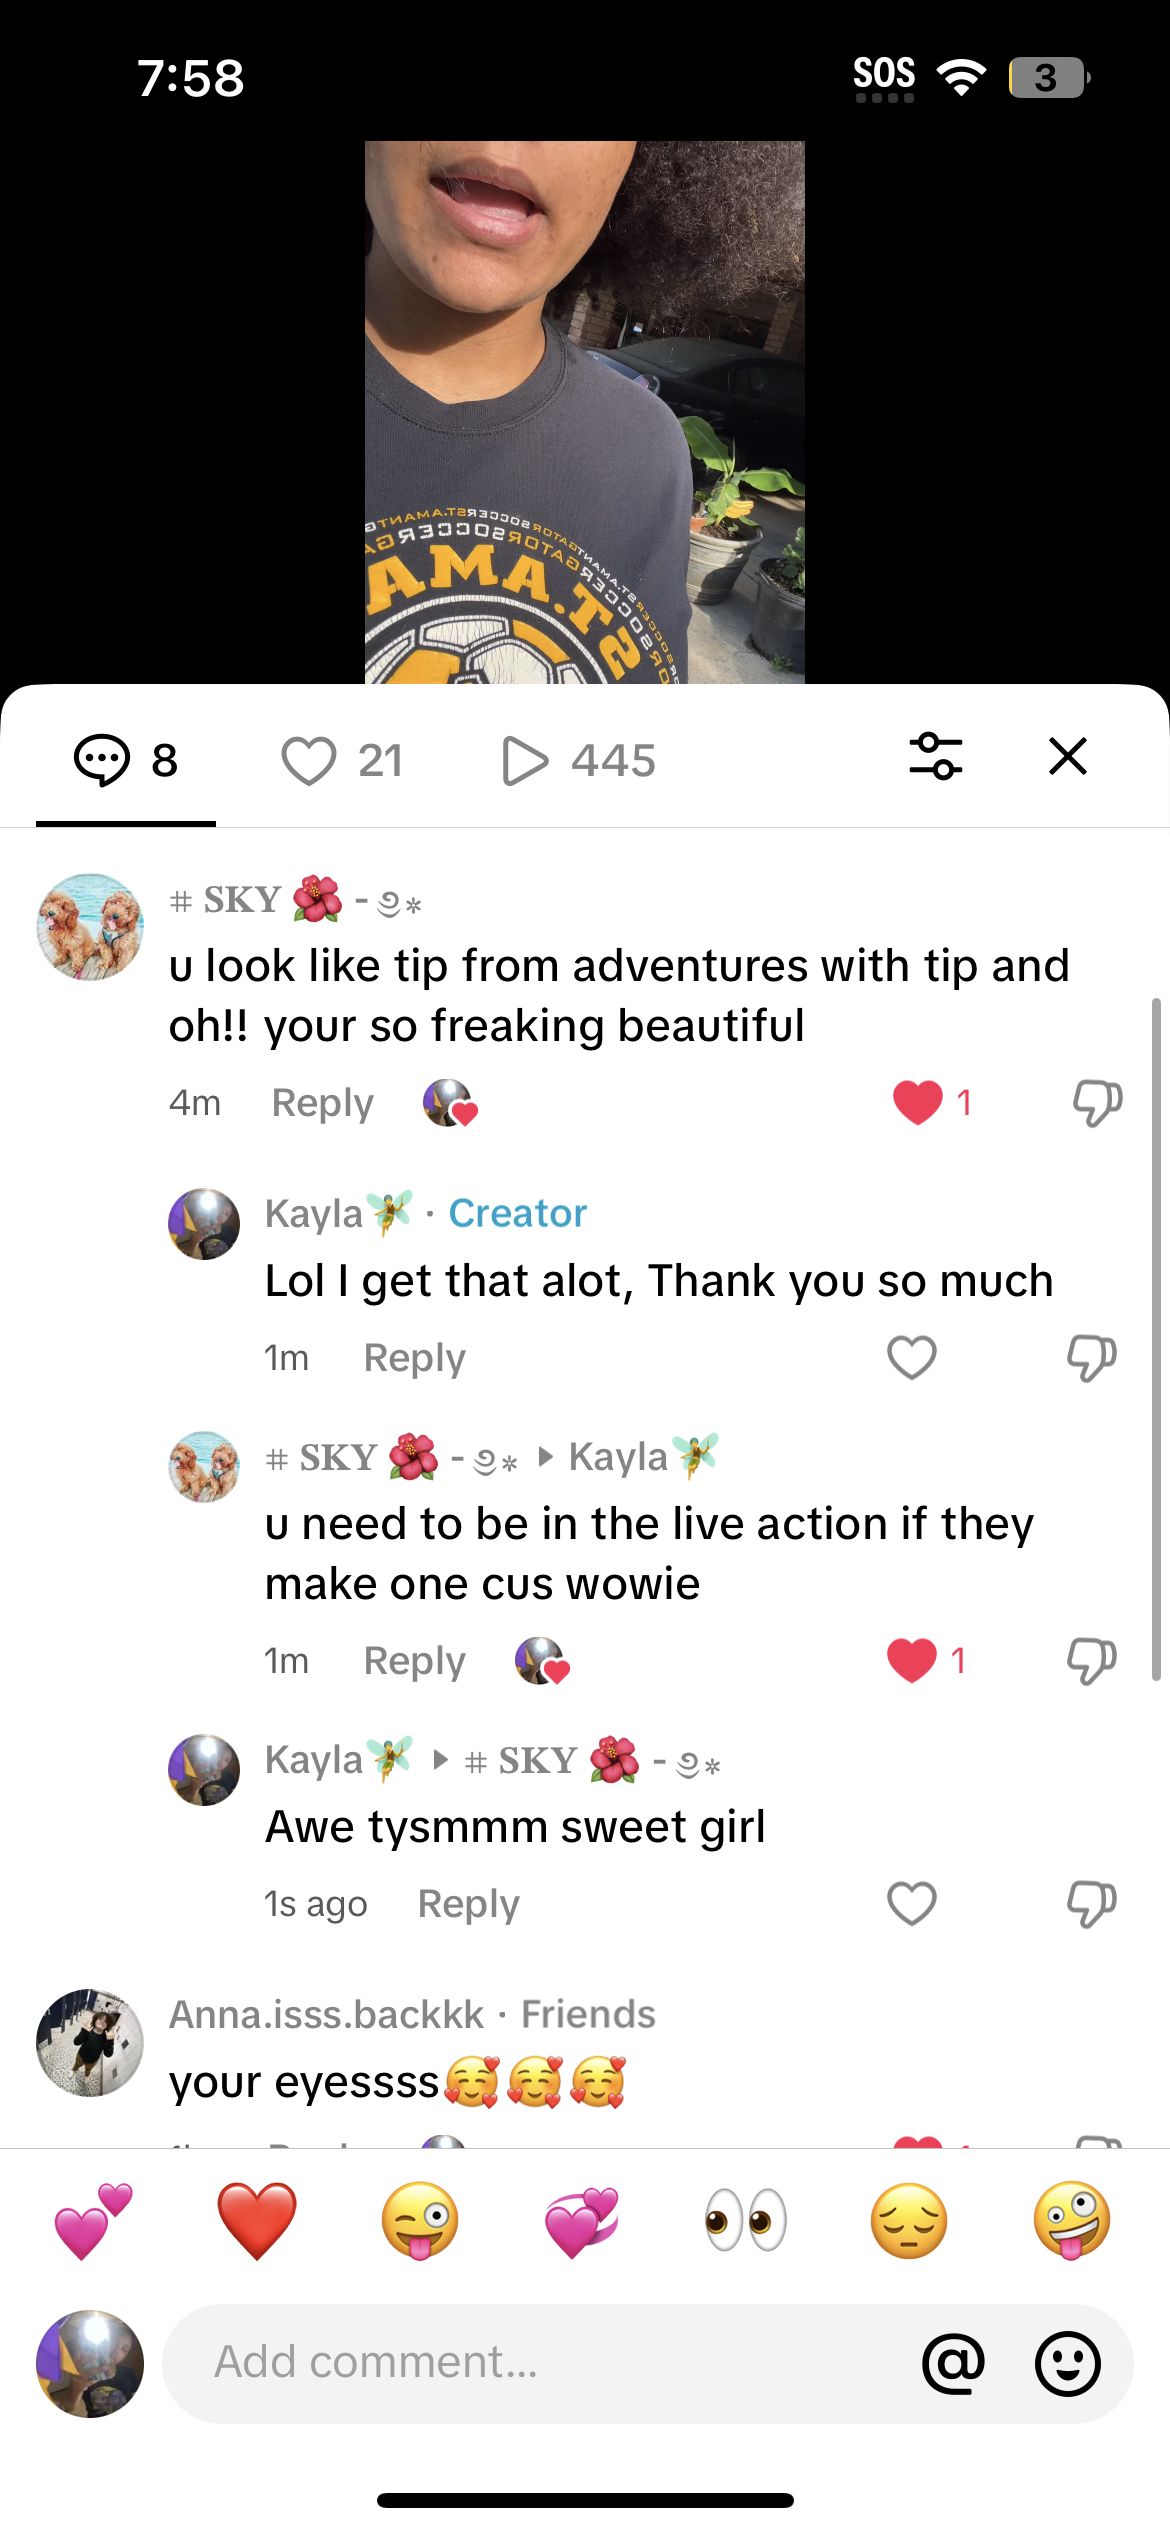Tap the mention @ icon
The height and width of the screenshot is (2532, 1170).
(x=953, y=2363)
